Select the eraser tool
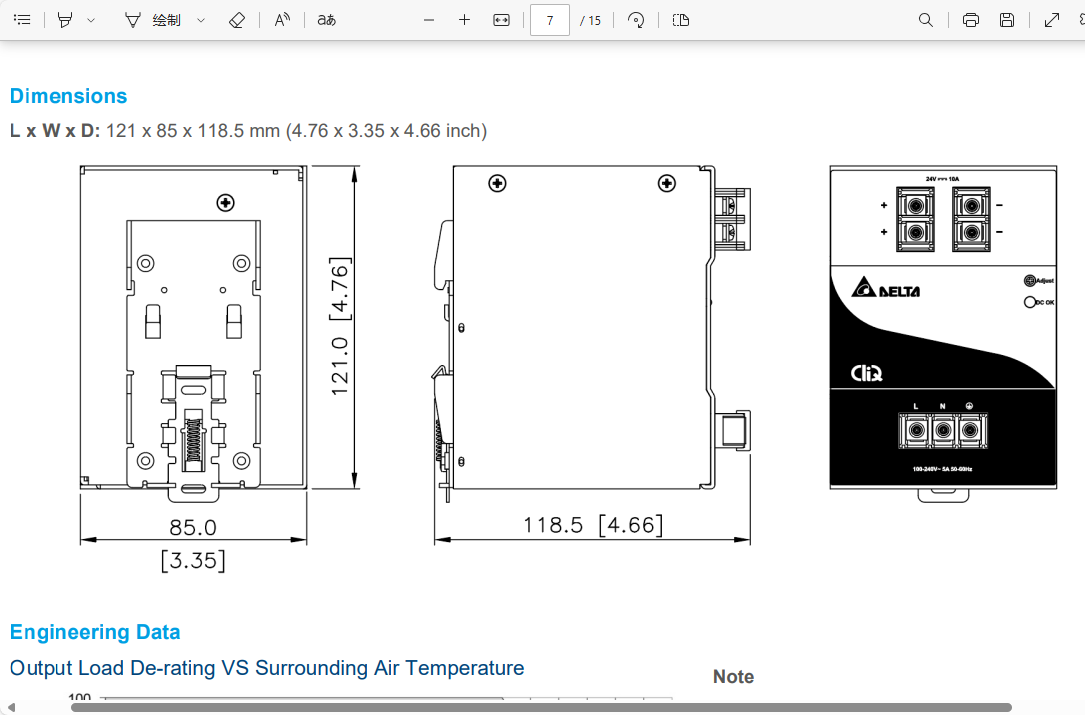 click(236, 20)
